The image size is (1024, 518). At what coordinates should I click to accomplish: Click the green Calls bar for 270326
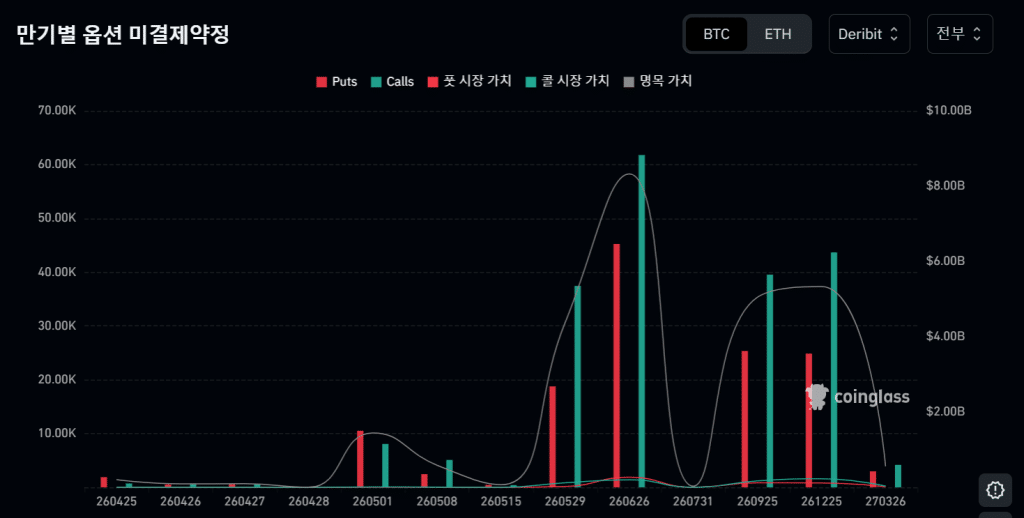click(898, 476)
